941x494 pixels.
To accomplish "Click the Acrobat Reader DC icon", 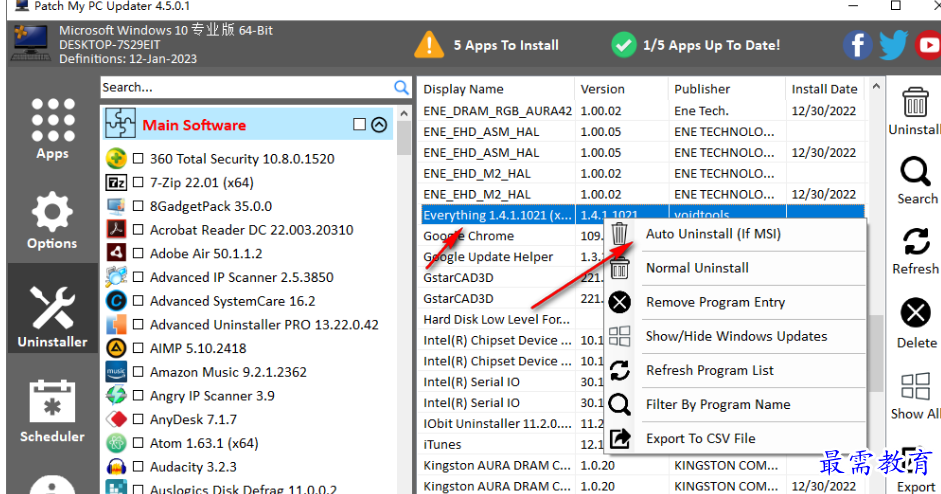I will (116, 229).
